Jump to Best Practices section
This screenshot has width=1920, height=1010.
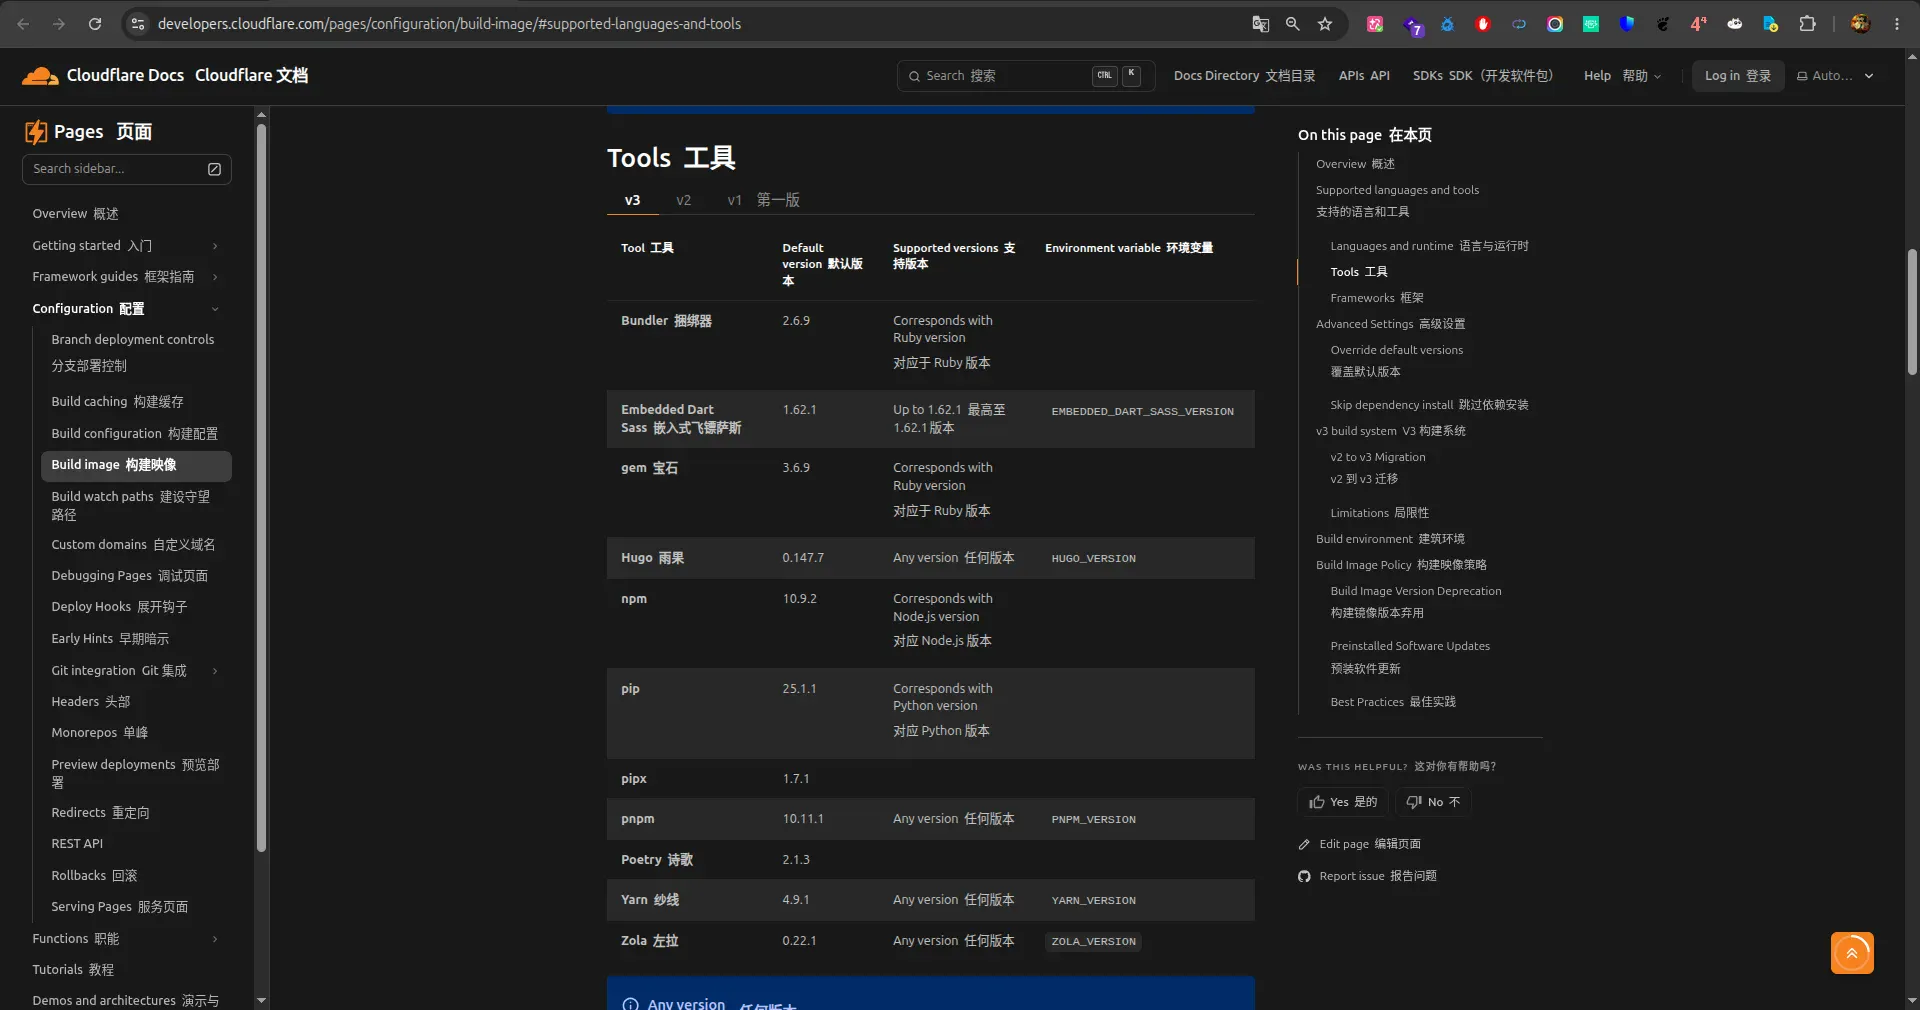(1392, 702)
